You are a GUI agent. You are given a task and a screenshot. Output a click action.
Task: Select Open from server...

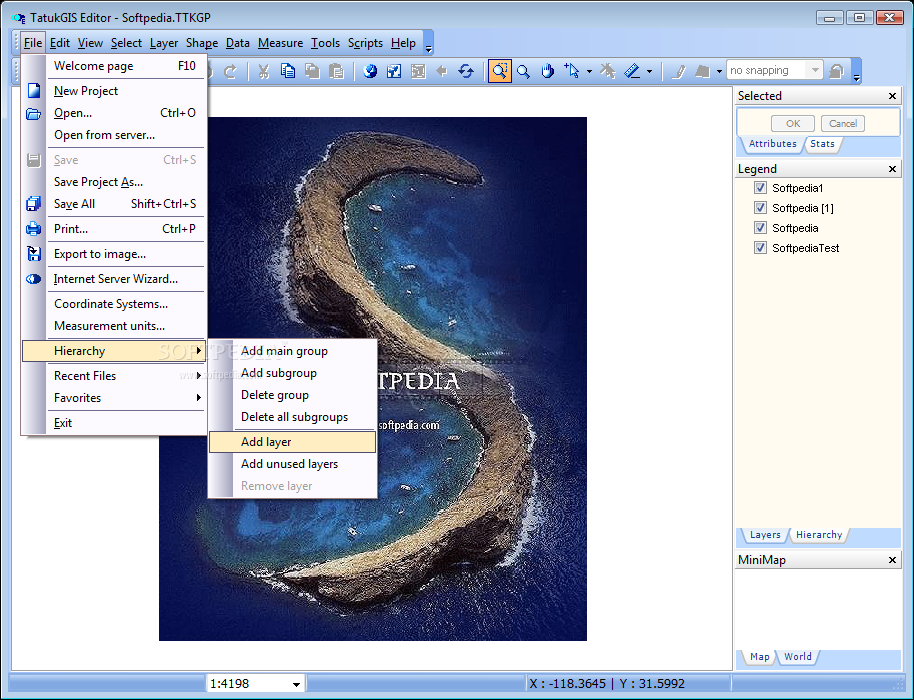pyautogui.click(x=114, y=135)
